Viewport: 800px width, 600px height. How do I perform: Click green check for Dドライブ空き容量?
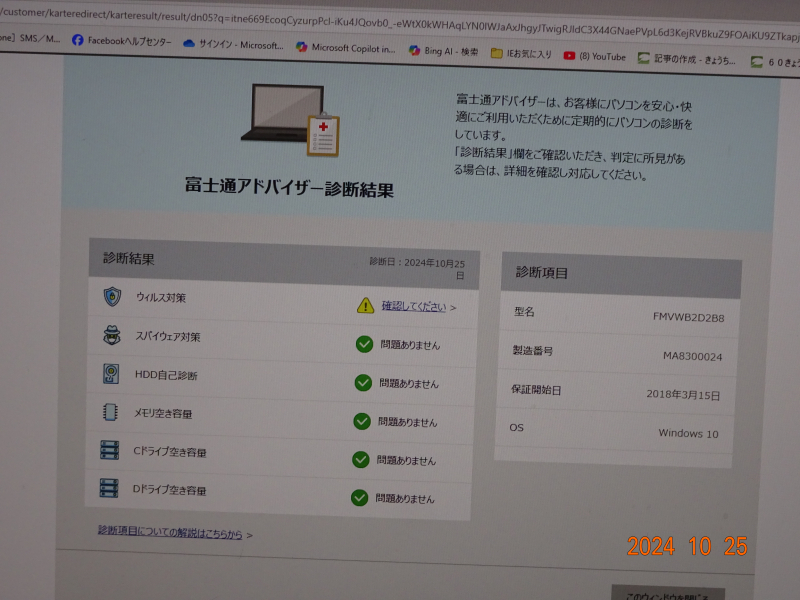coord(360,498)
